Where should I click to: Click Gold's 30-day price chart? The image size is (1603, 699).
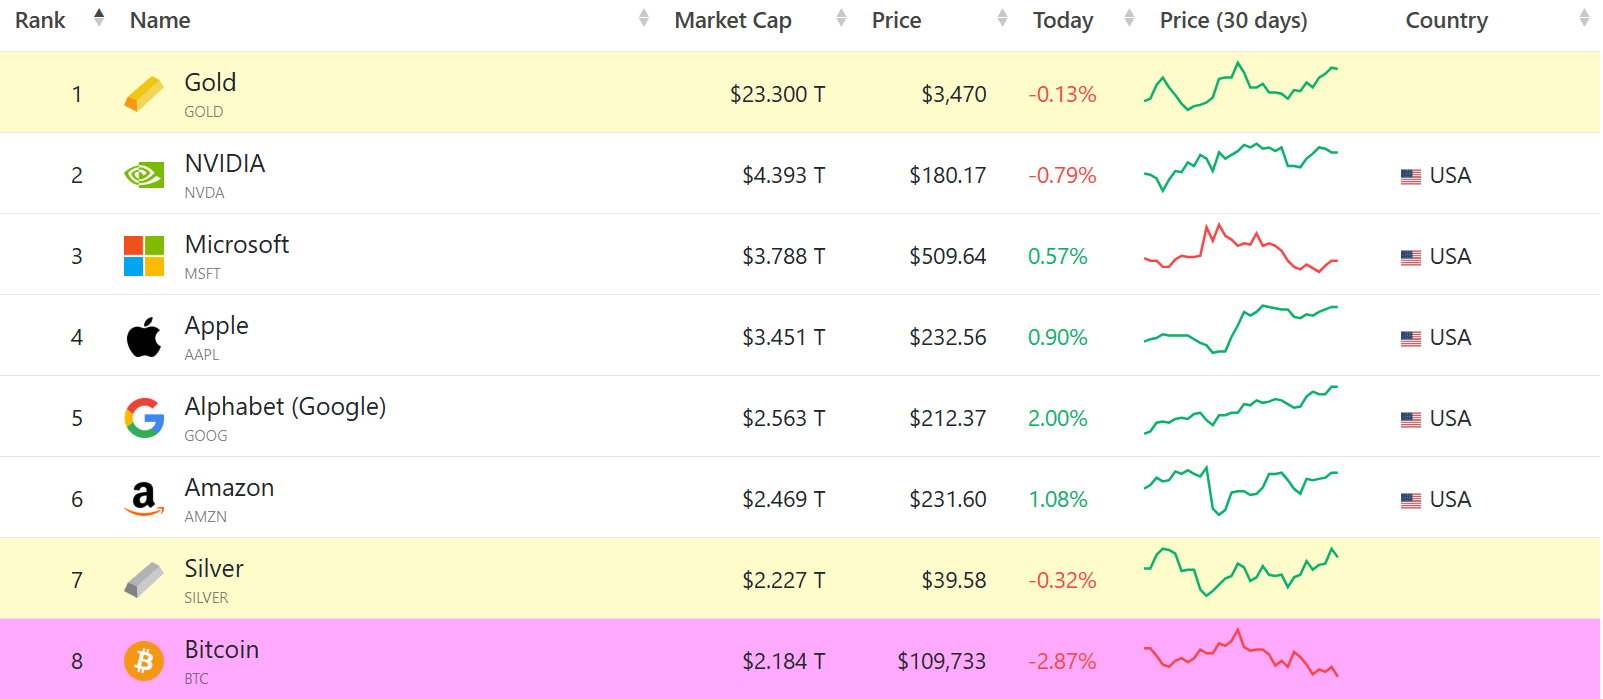click(x=1240, y=87)
